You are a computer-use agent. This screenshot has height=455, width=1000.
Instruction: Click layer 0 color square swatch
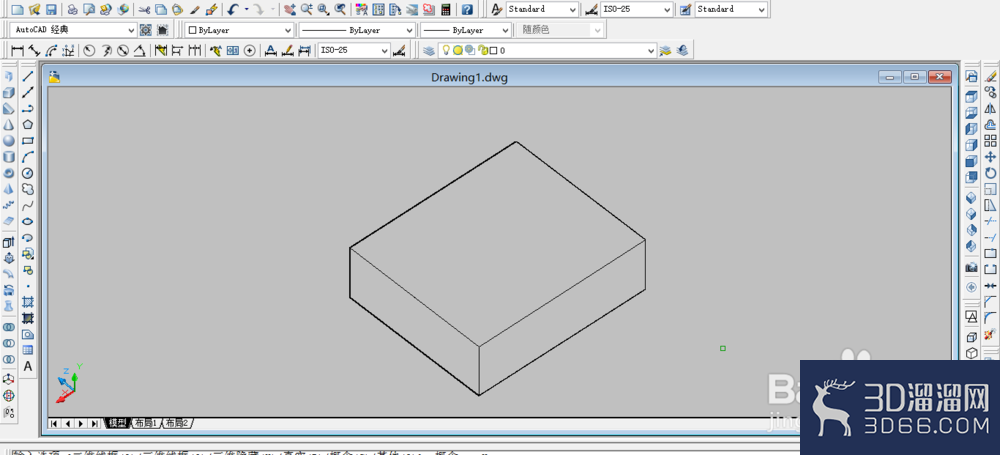coord(493,50)
